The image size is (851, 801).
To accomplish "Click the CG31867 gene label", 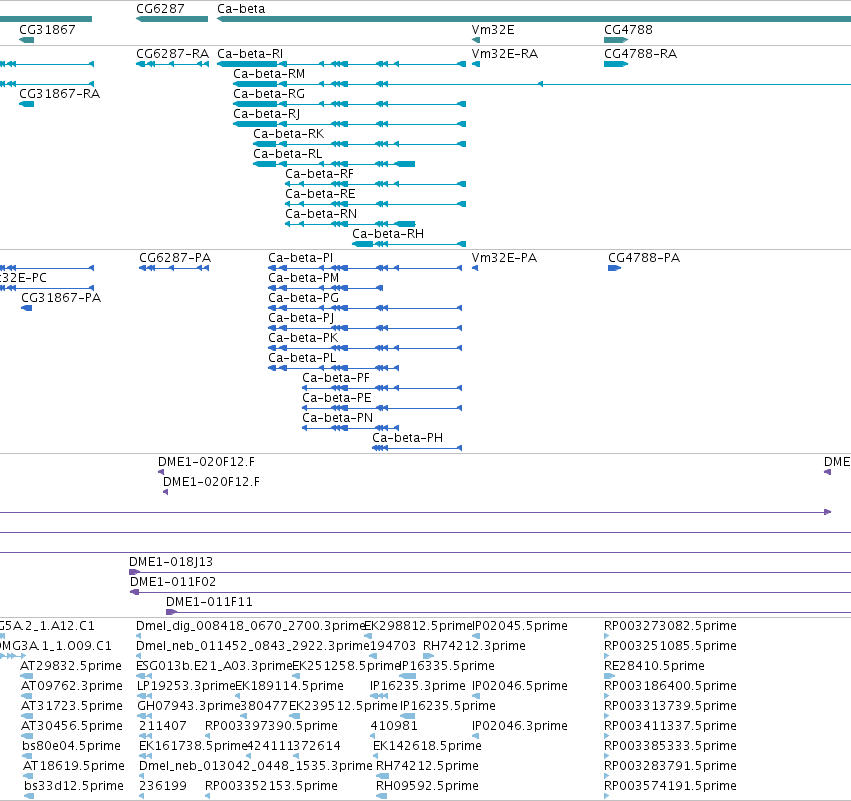I will point(47,29).
